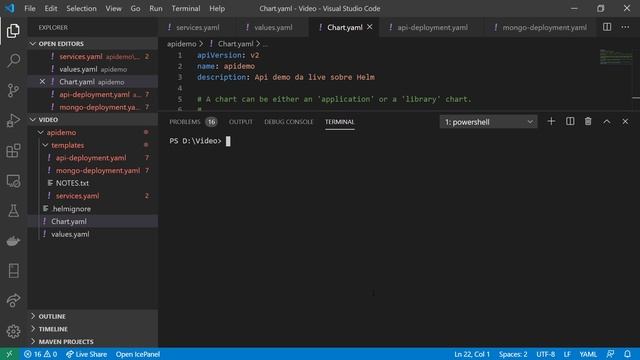
Task: Click Open IcePanel in status bar
Action: 138,354
